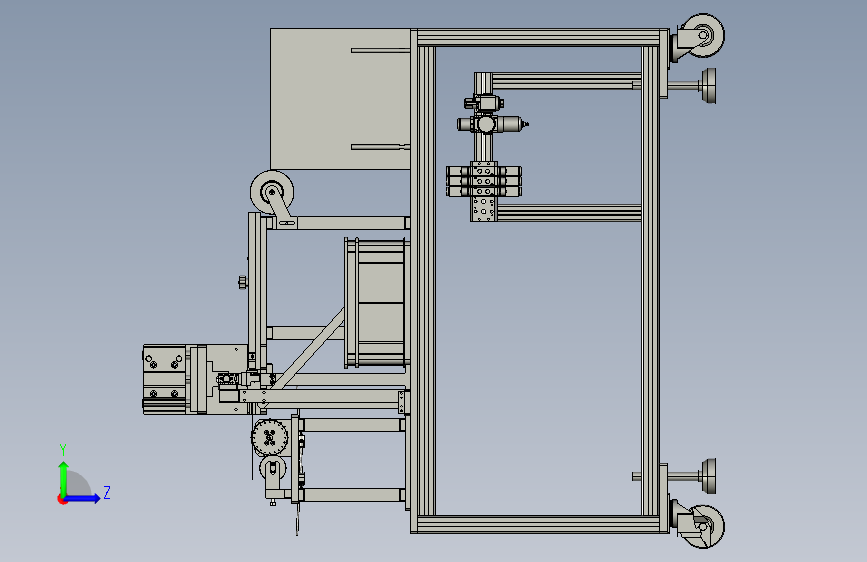Click the green Y axis arrow of triad
Viewport: 867px width, 562px height.
click(63, 478)
